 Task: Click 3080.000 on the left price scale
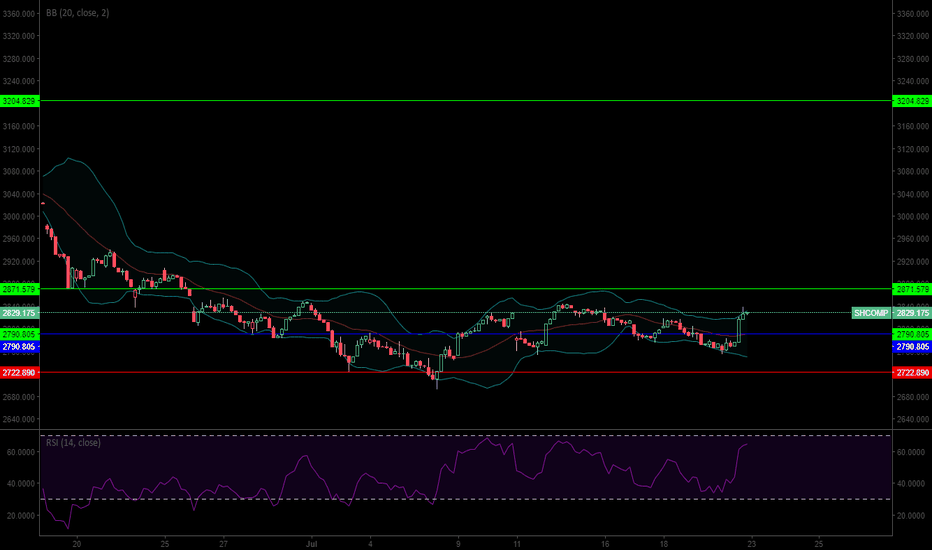18,171
